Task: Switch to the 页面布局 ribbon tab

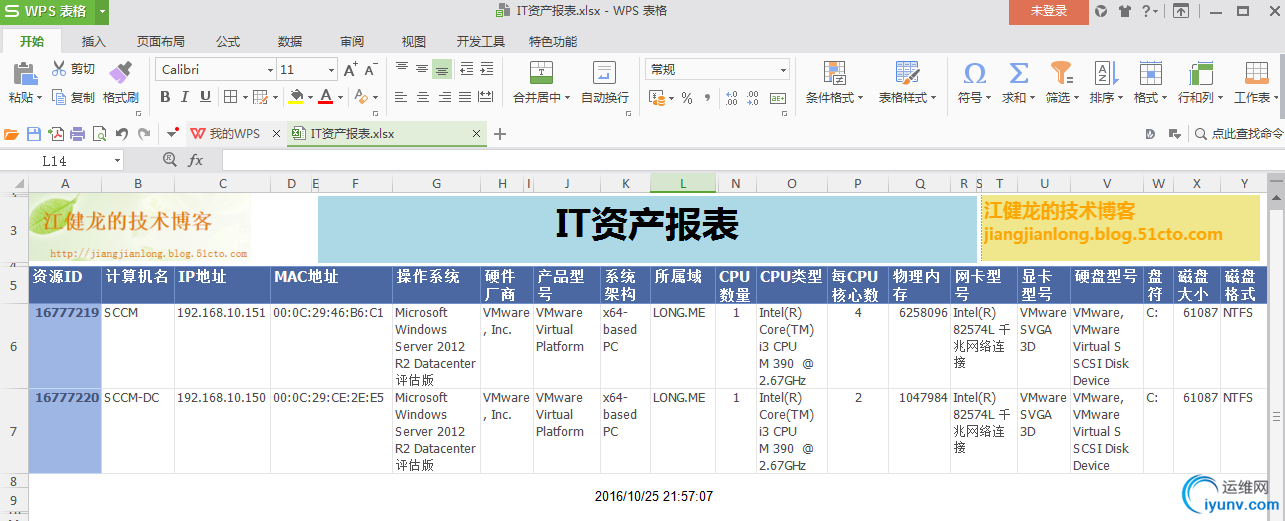Action: pos(161,41)
